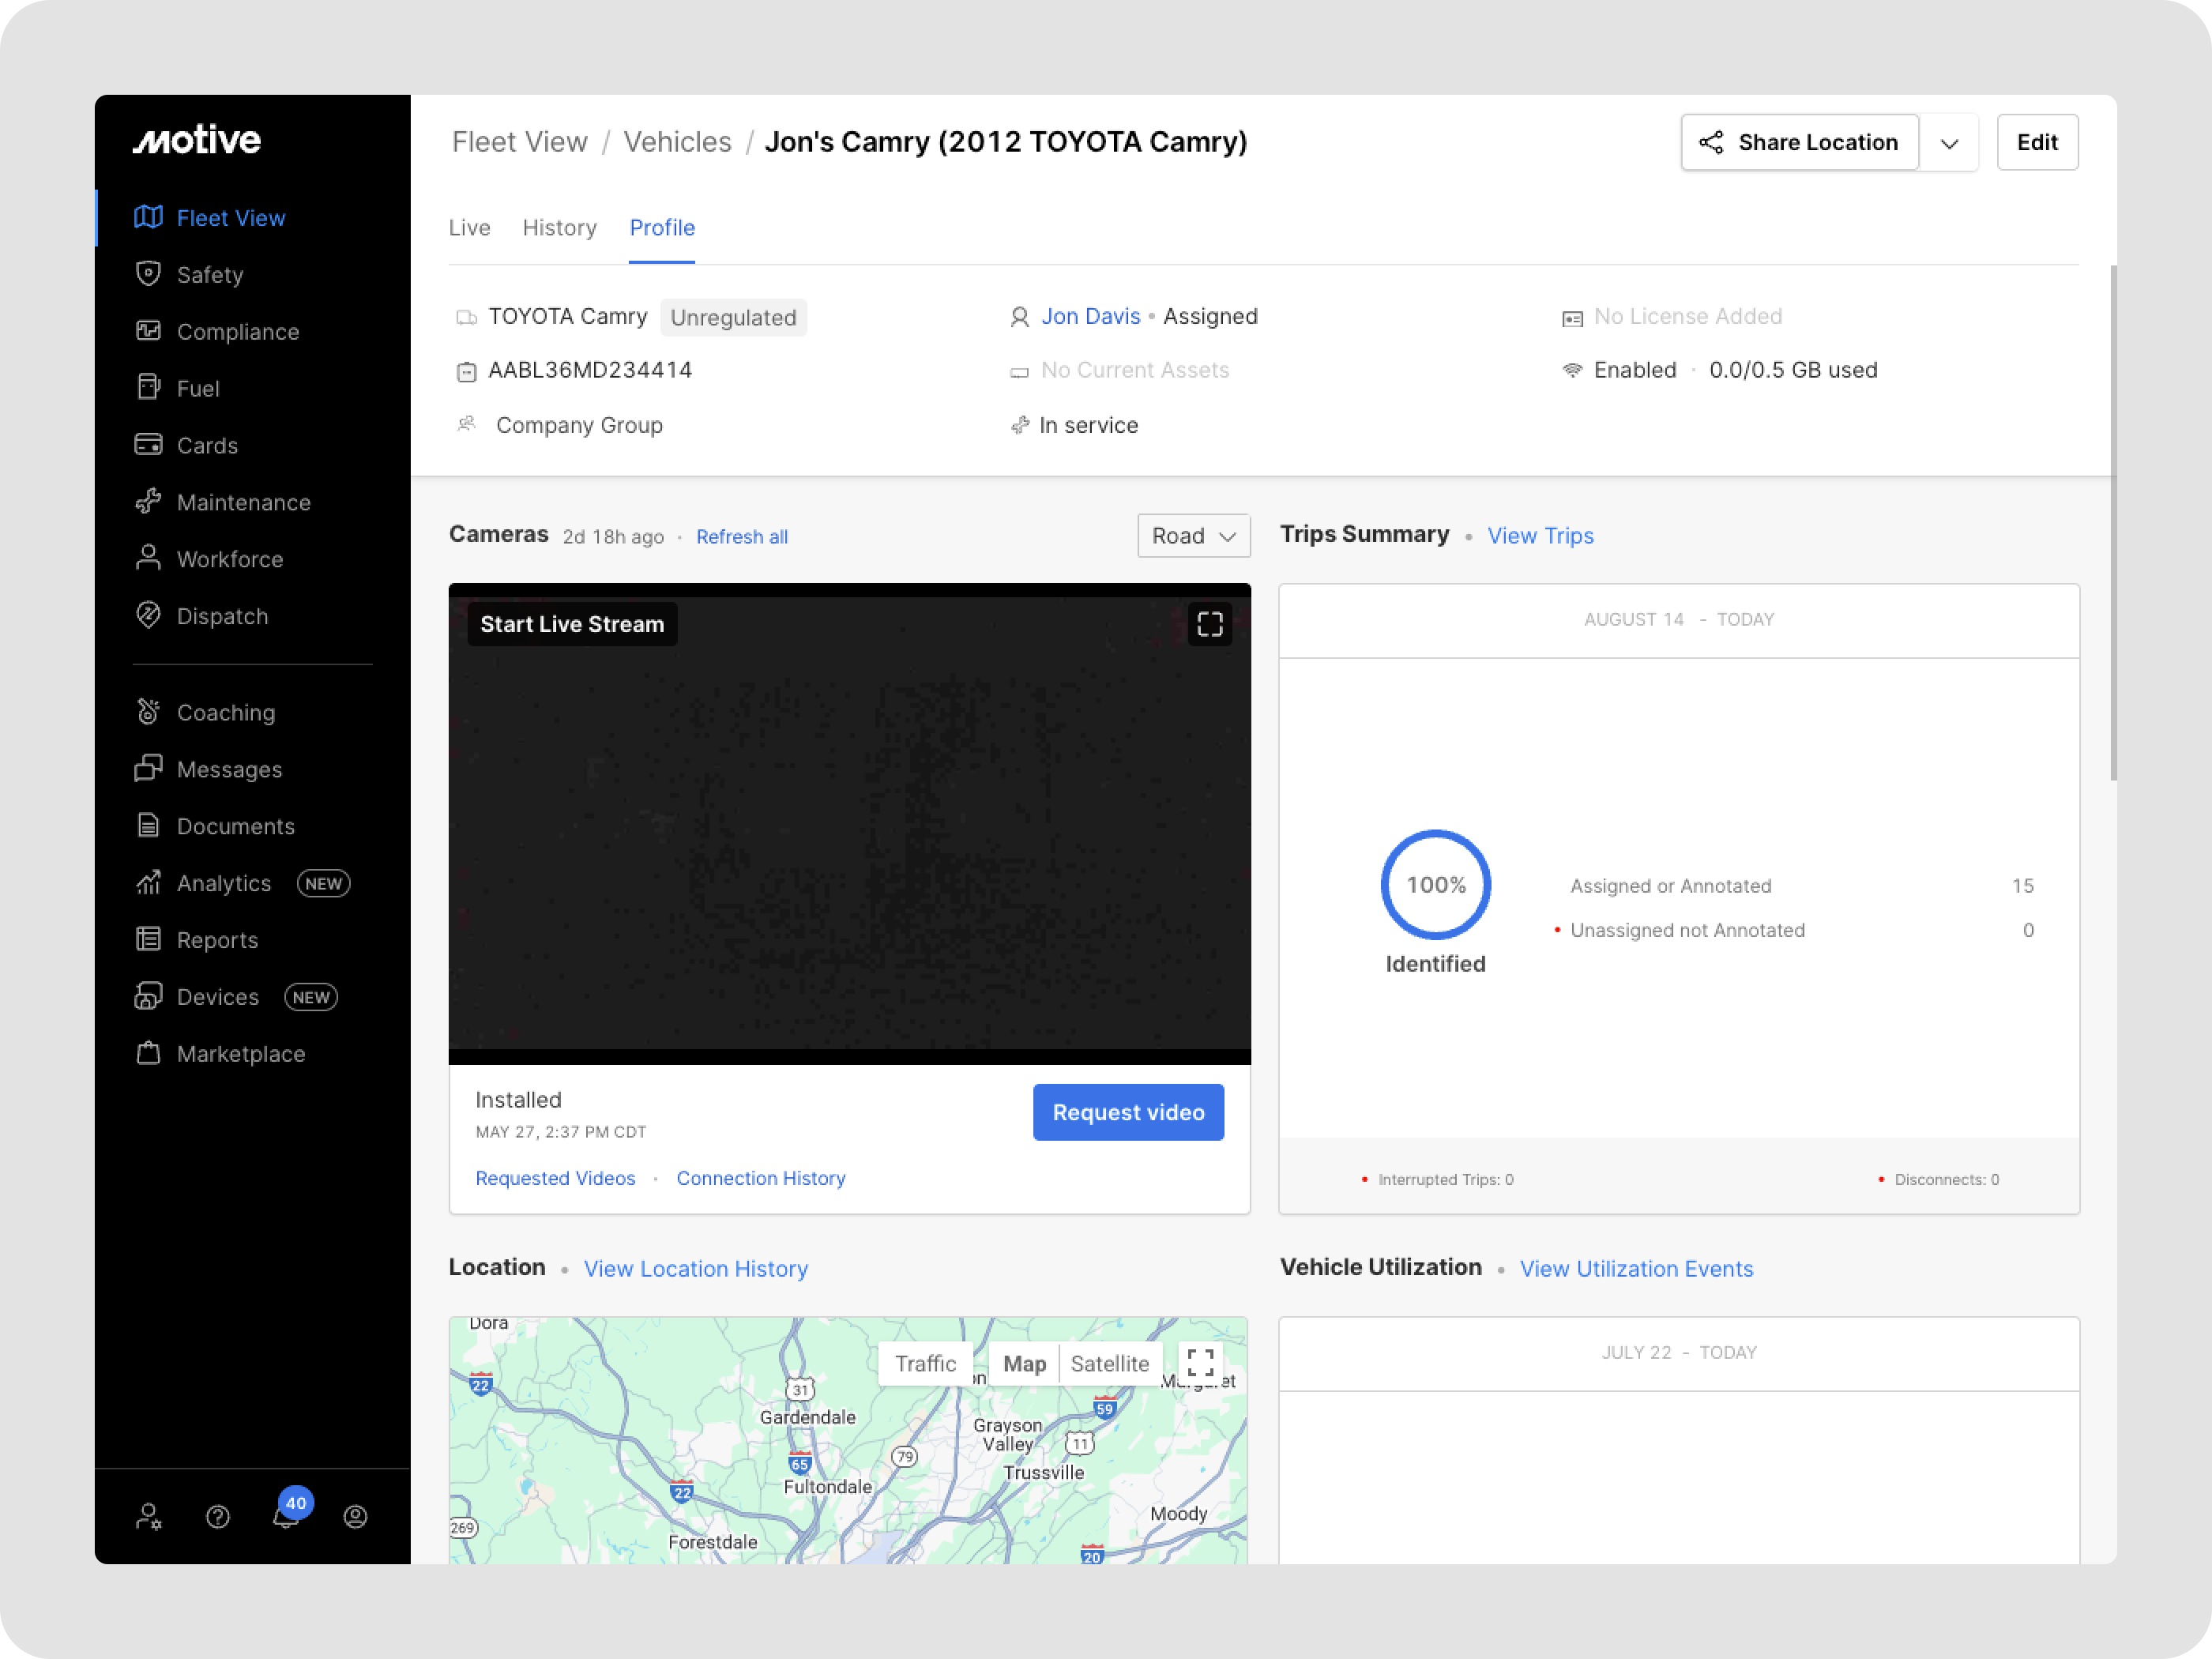Screen dimensions: 2212x1659
Task: Select the Map view option
Action: pyautogui.click(x=1024, y=1364)
